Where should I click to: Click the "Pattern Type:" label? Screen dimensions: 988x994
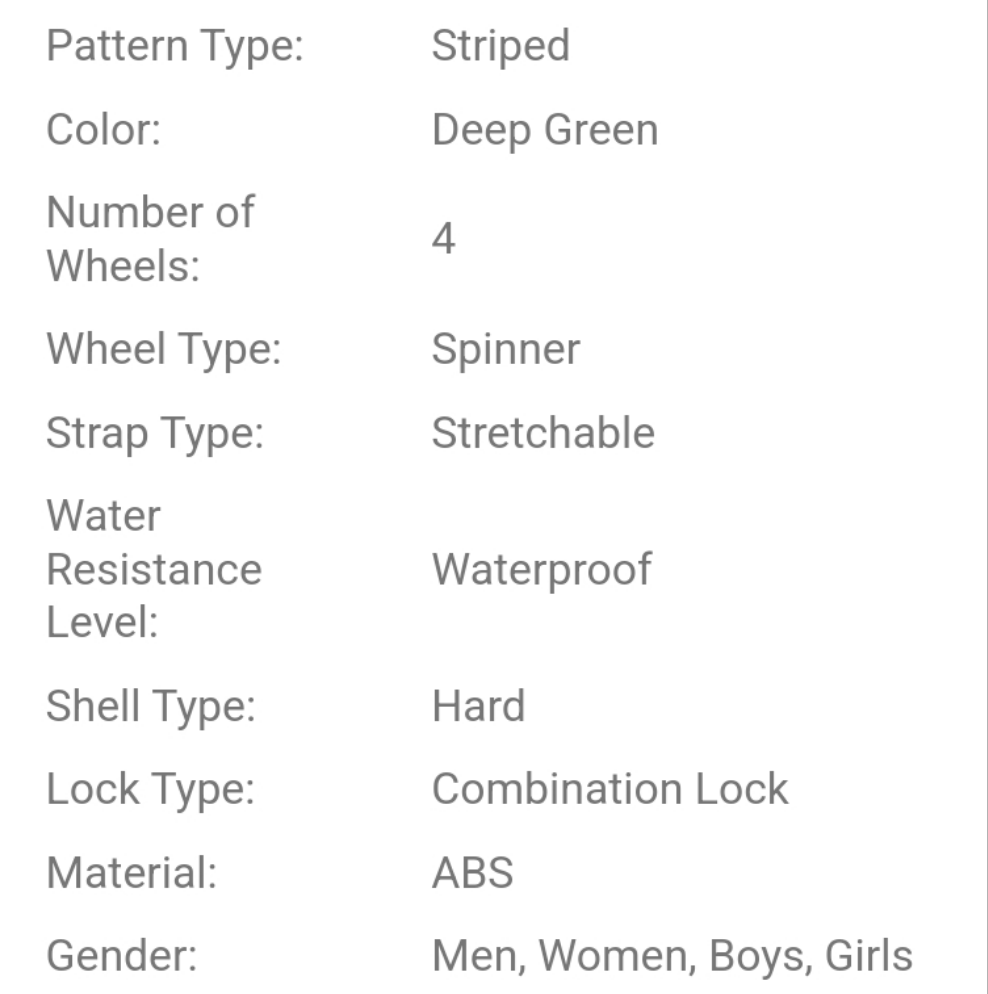(x=175, y=47)
